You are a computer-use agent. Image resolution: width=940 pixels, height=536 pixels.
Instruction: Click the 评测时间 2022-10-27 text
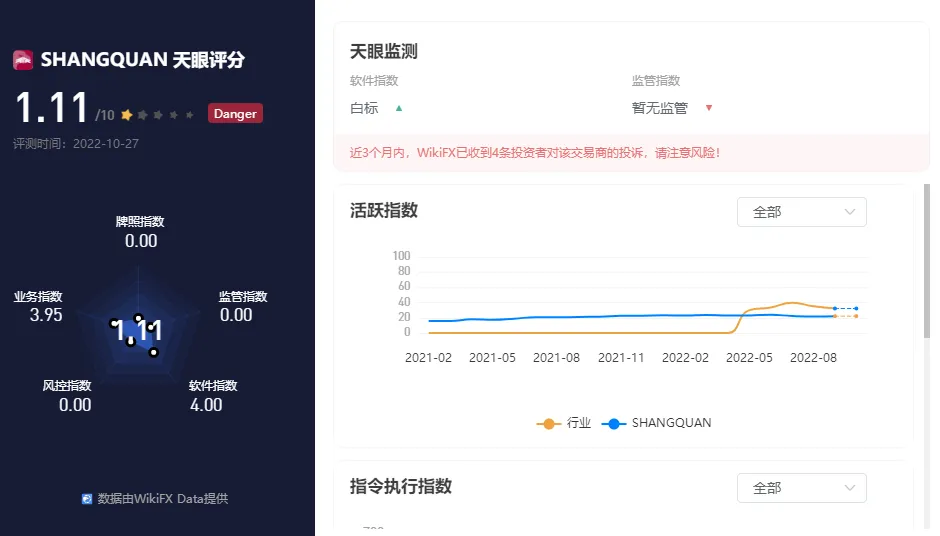coord(76,144)
